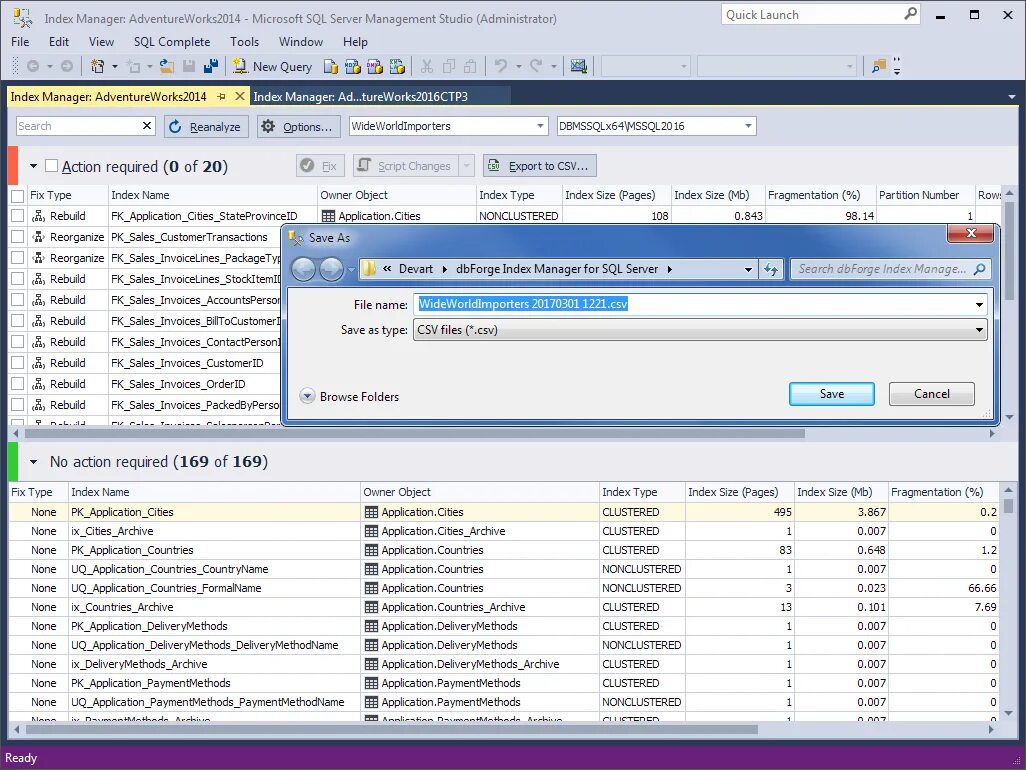Click the DMX query icon
Image resolution: width=1026 pixels, height=770 pixels.
(x=375, y=66)
